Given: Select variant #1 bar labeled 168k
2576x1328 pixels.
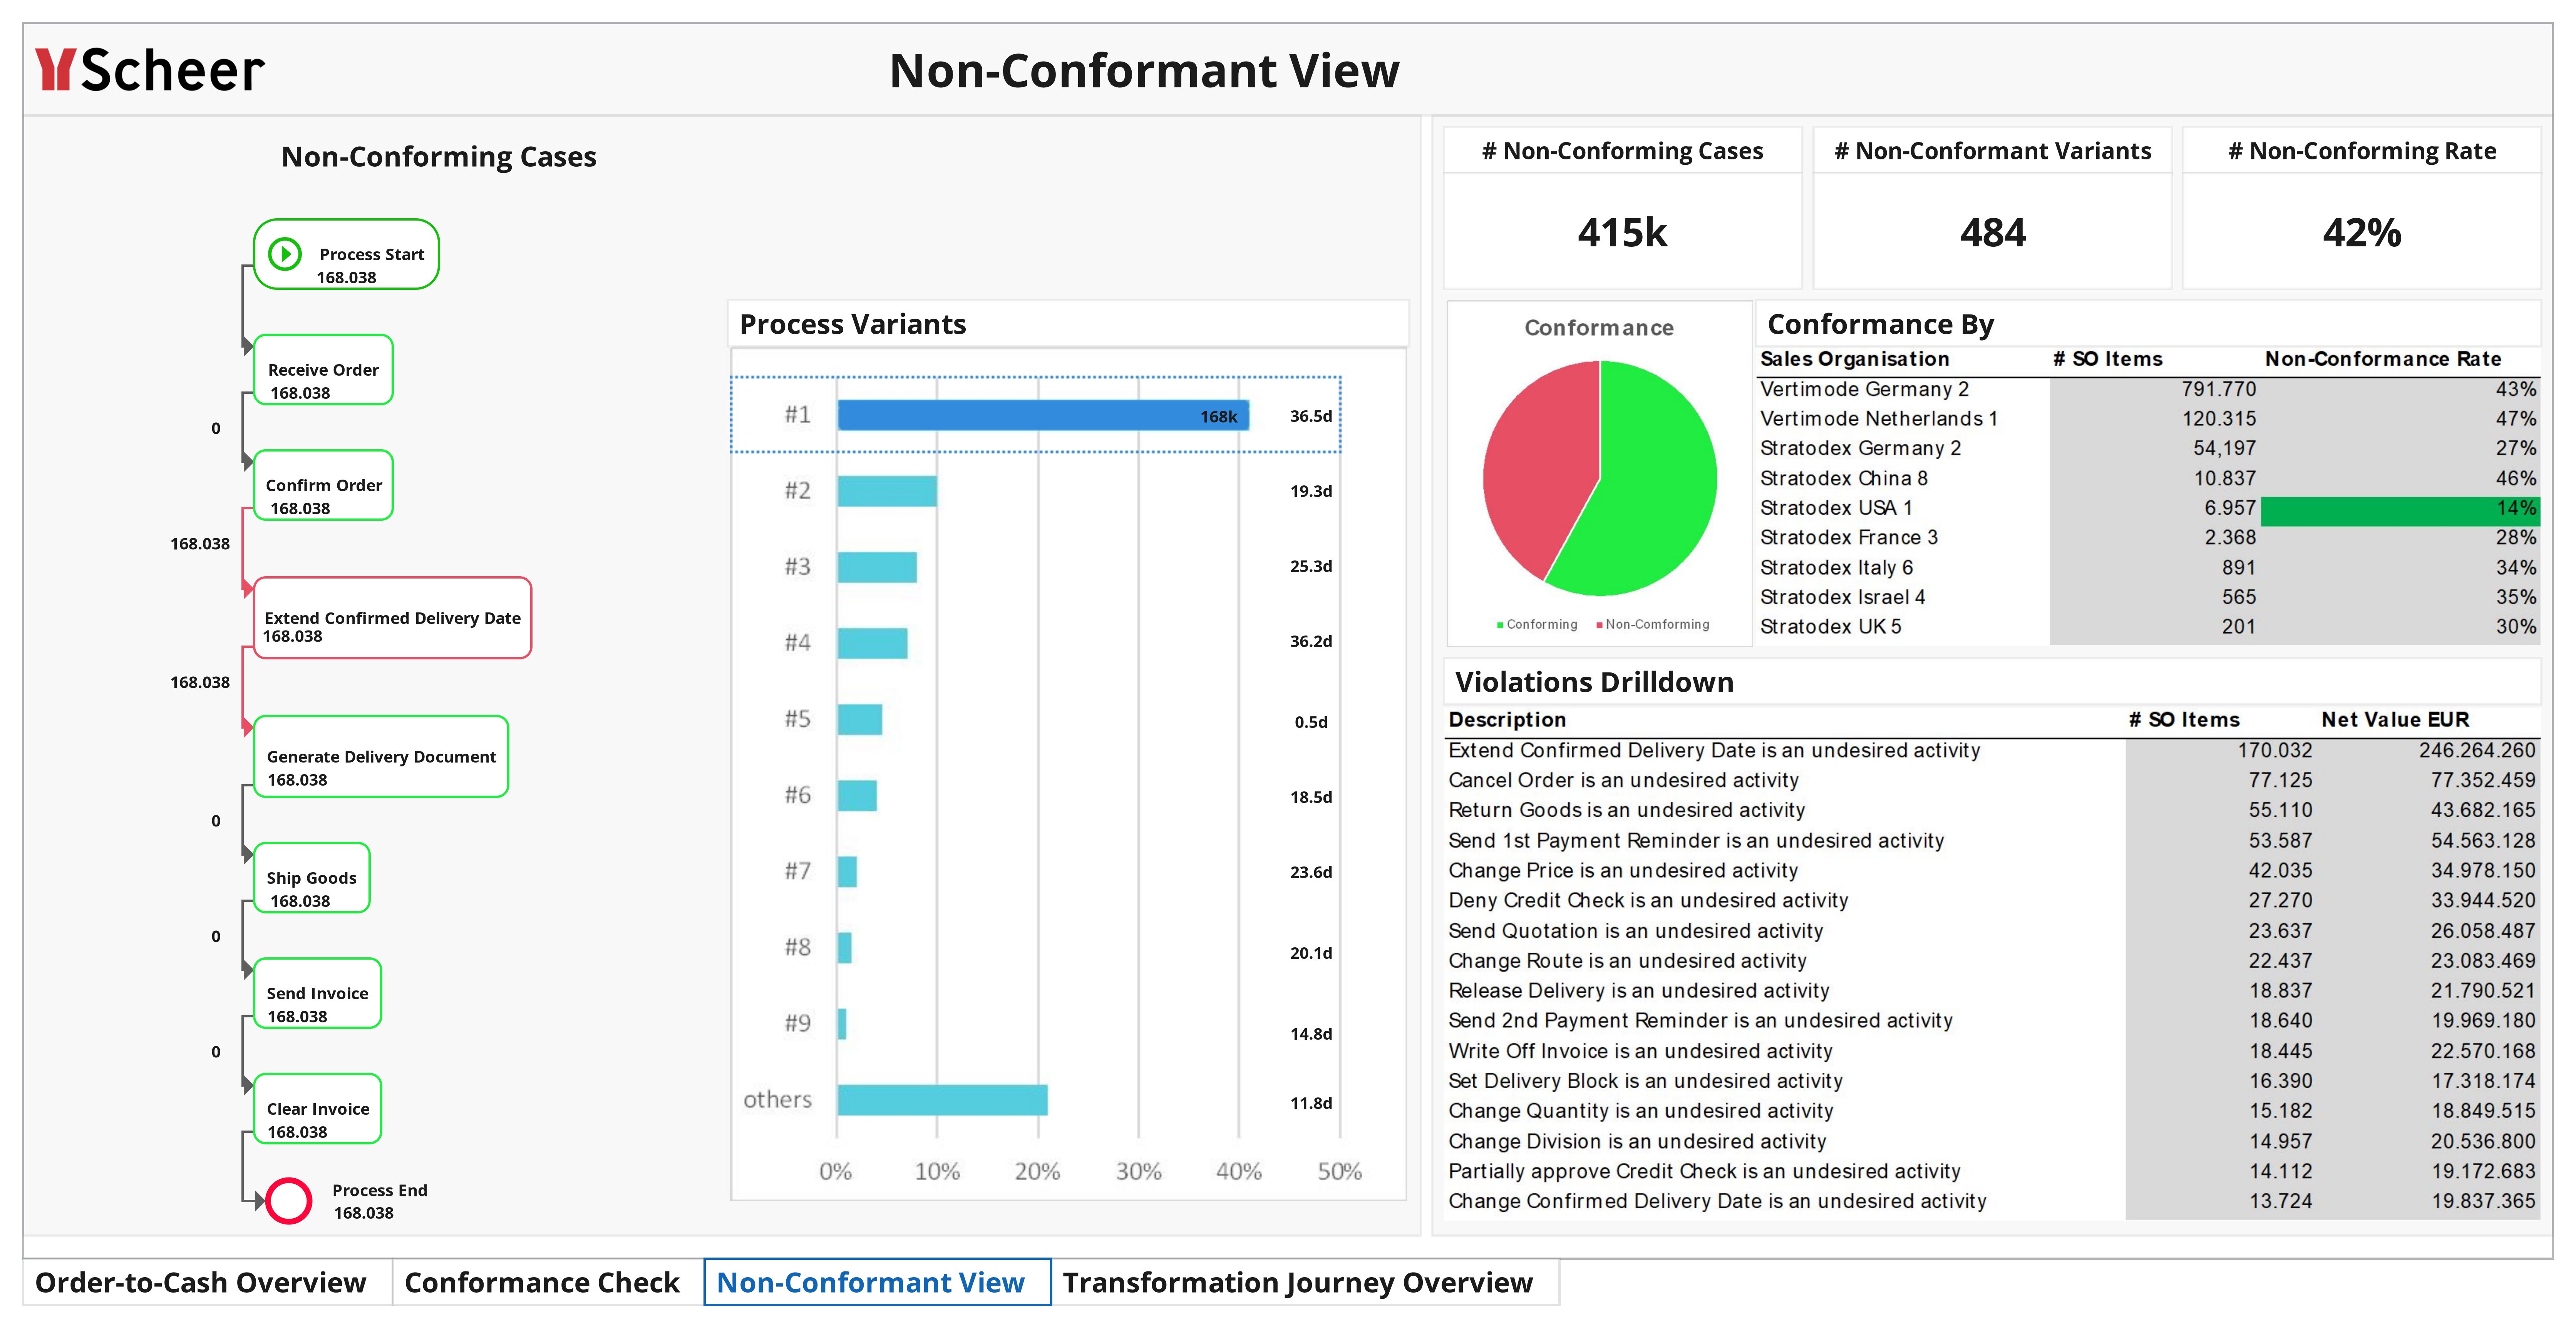Looking at the screenshot, I should pos(1043,415).
